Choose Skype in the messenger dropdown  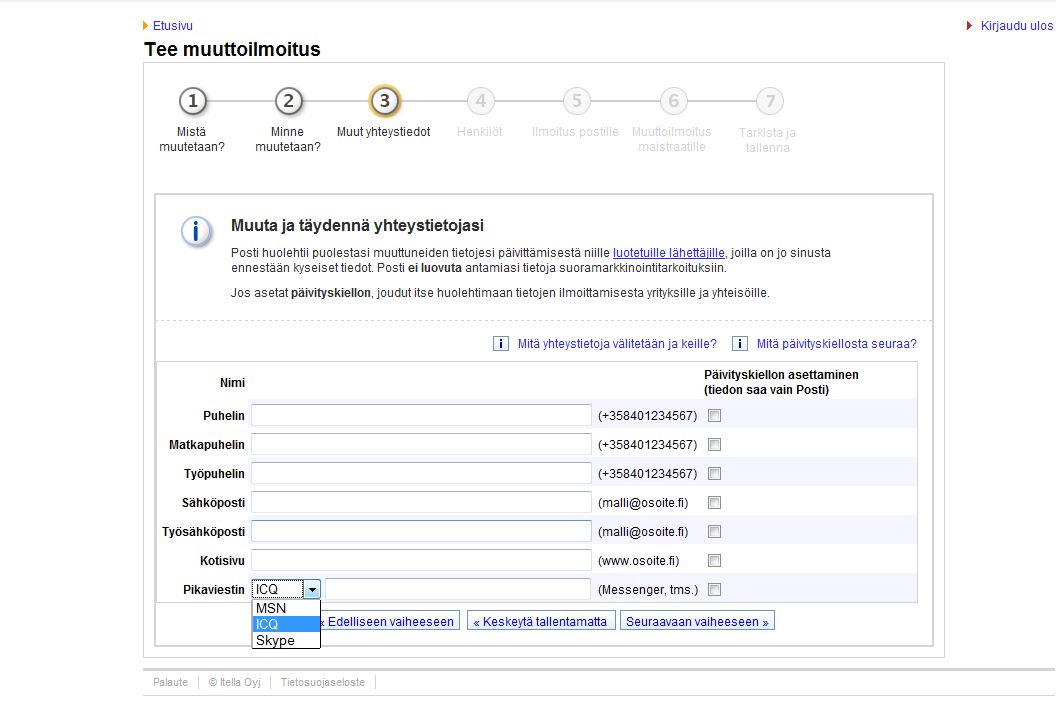(275, 640)
